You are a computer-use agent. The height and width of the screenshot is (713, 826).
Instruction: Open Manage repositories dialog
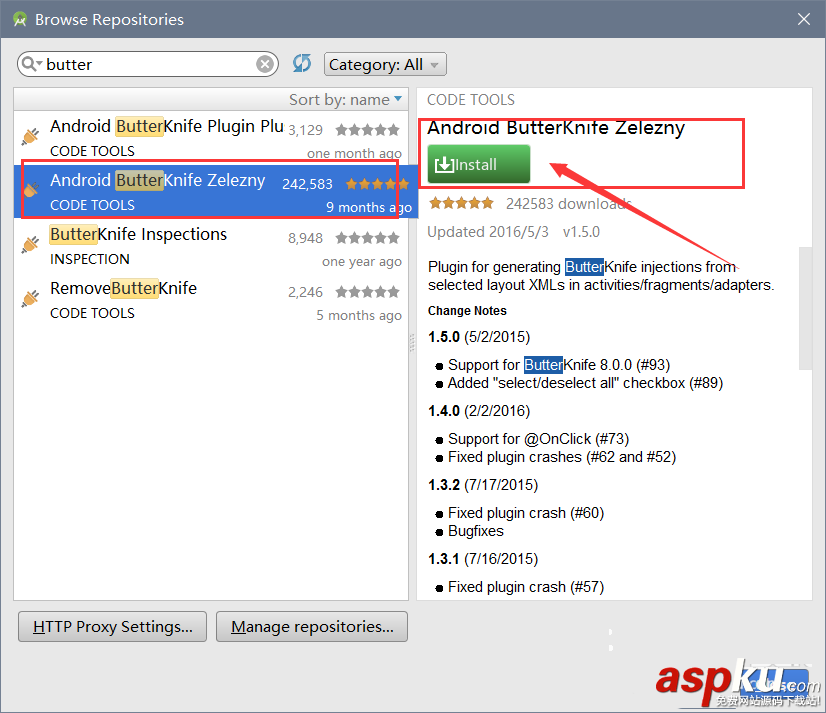312,627
